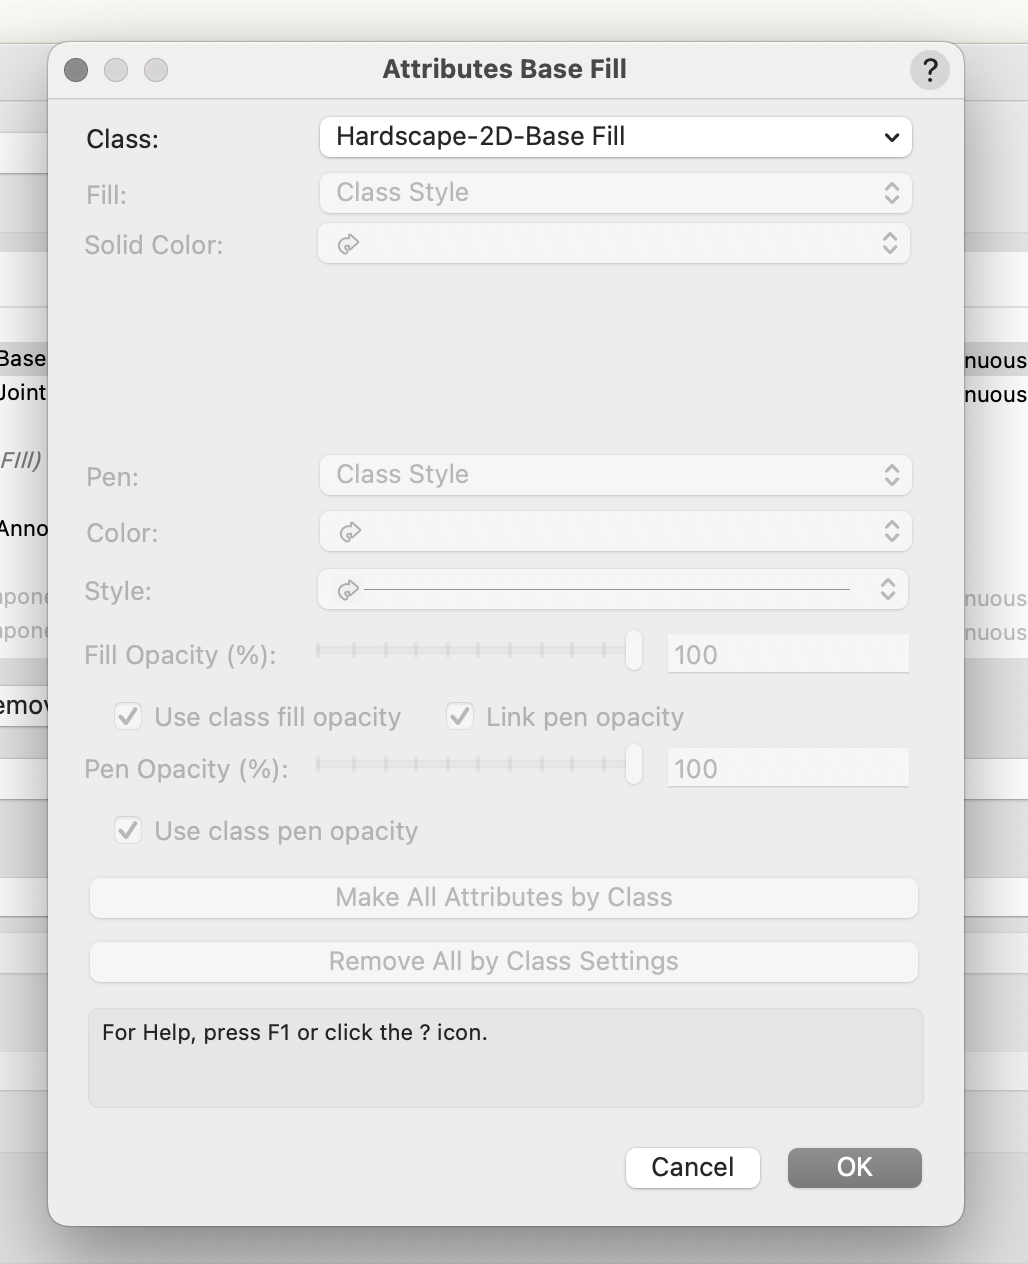
Task: Click the Pen Opacity percentage field
Action: pos(788,769)
